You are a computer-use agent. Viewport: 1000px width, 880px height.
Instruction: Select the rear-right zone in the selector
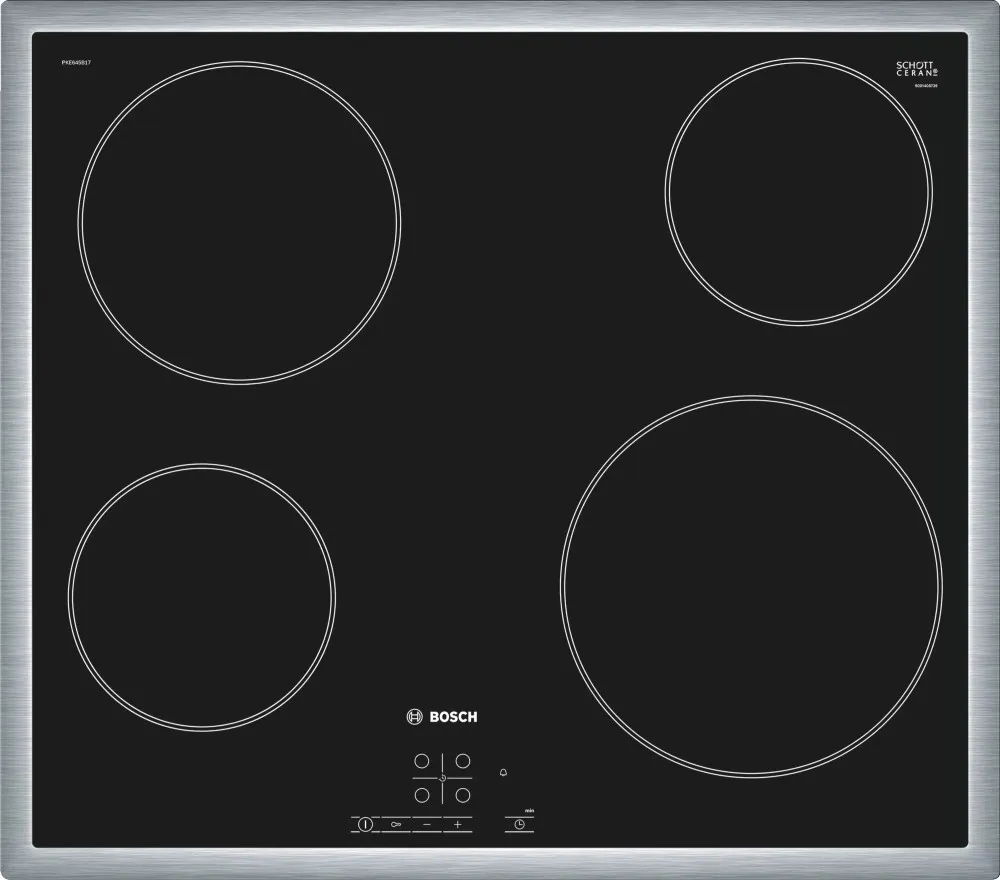pos(463,761)
